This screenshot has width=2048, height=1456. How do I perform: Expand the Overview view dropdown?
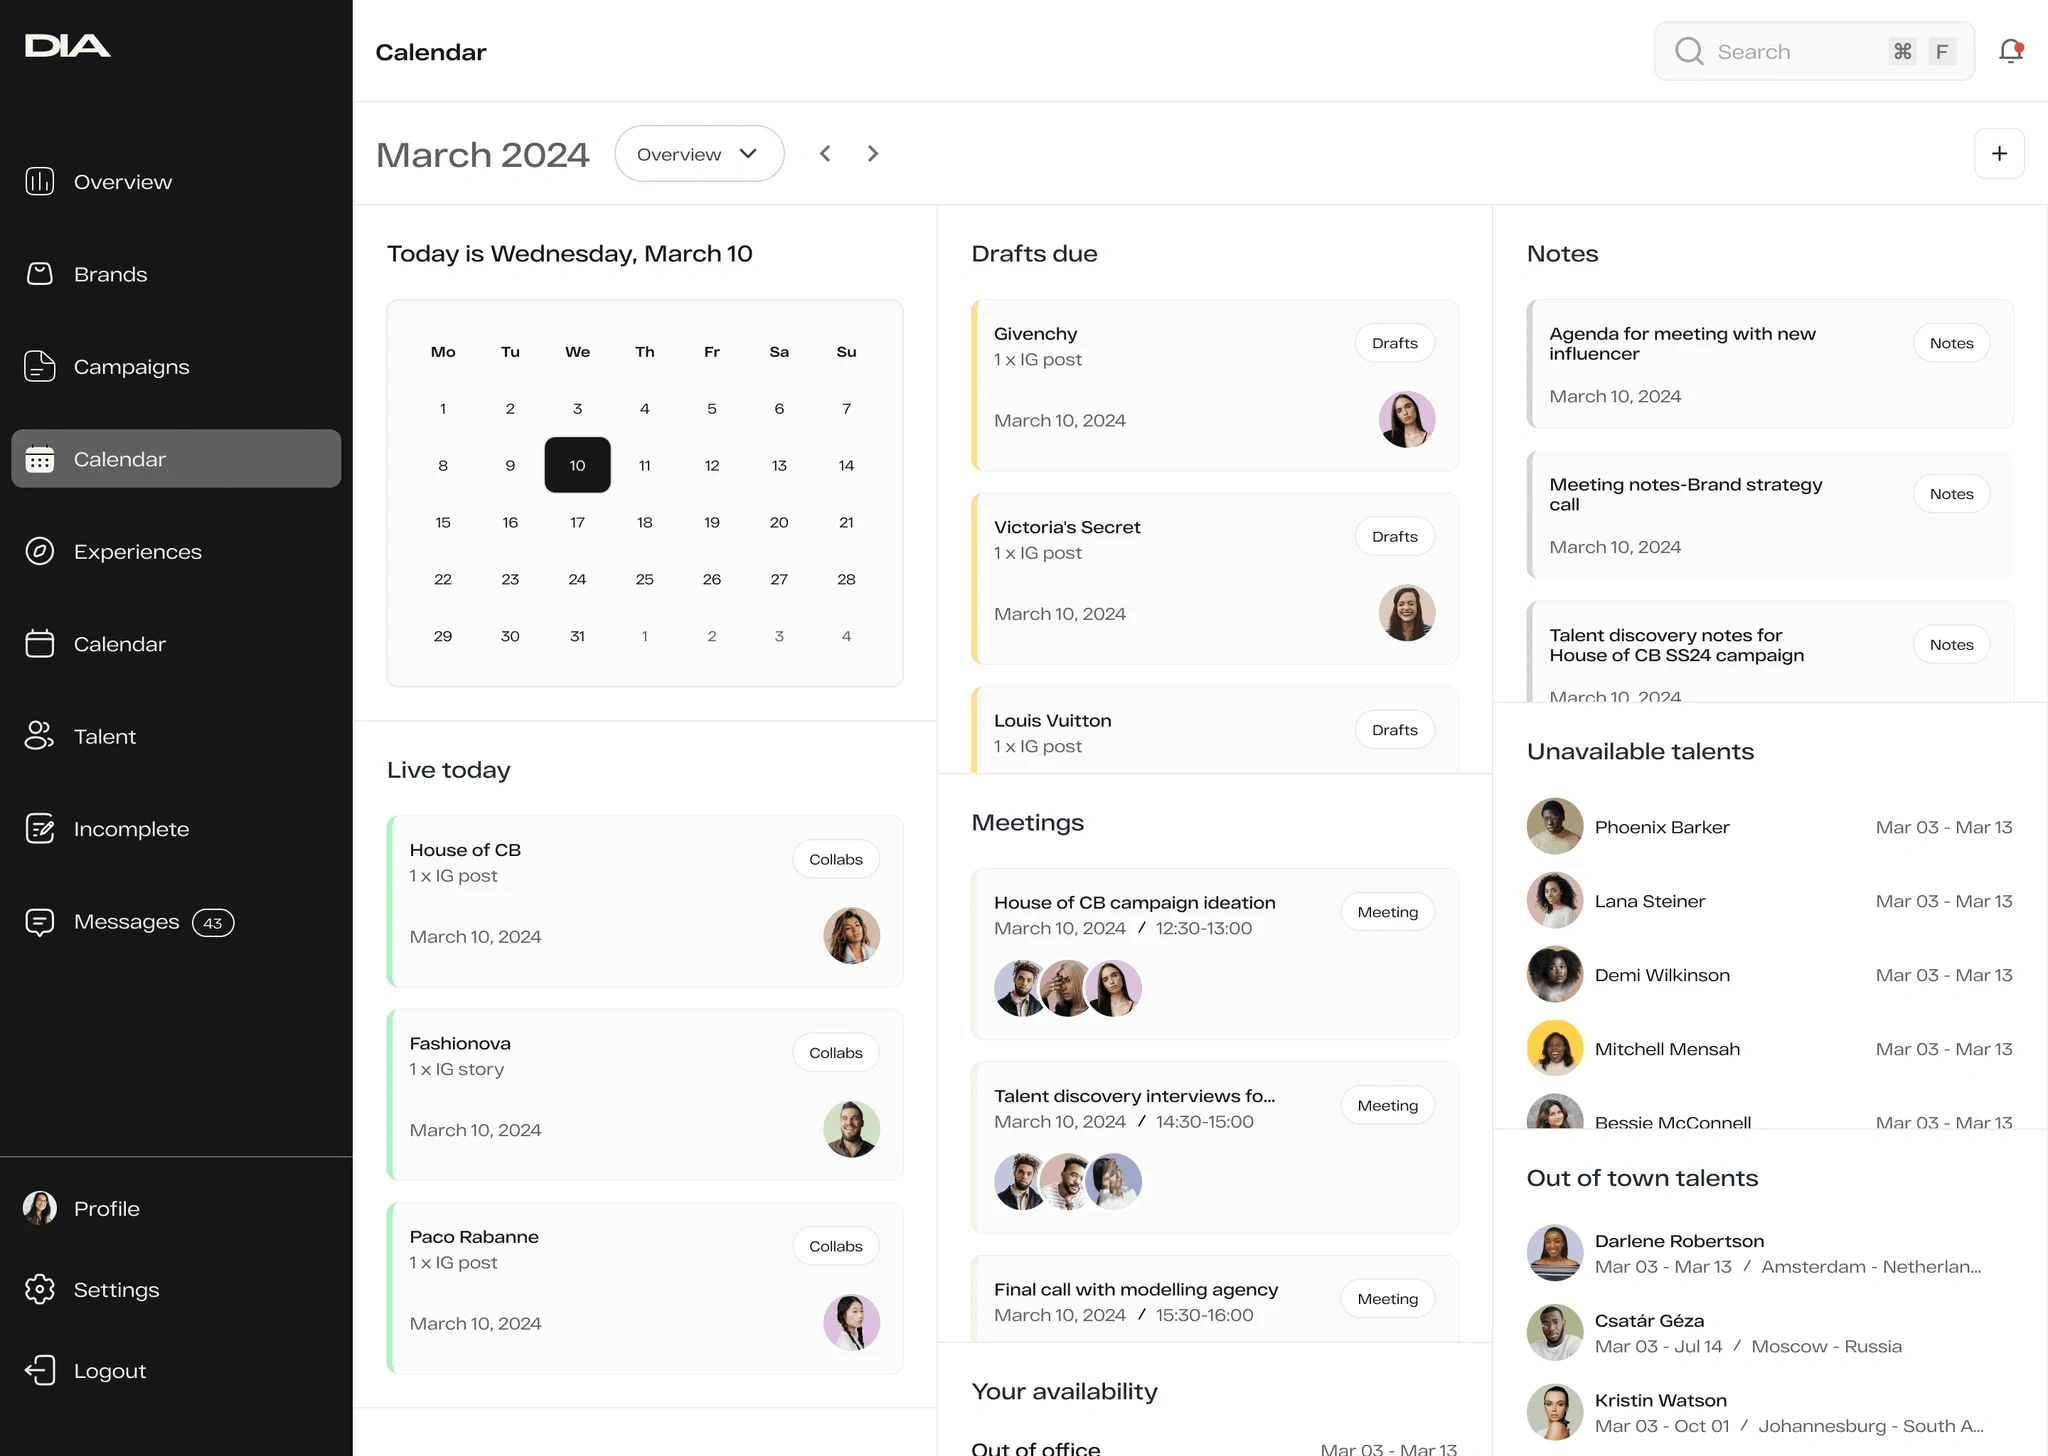tap(699, 154)
